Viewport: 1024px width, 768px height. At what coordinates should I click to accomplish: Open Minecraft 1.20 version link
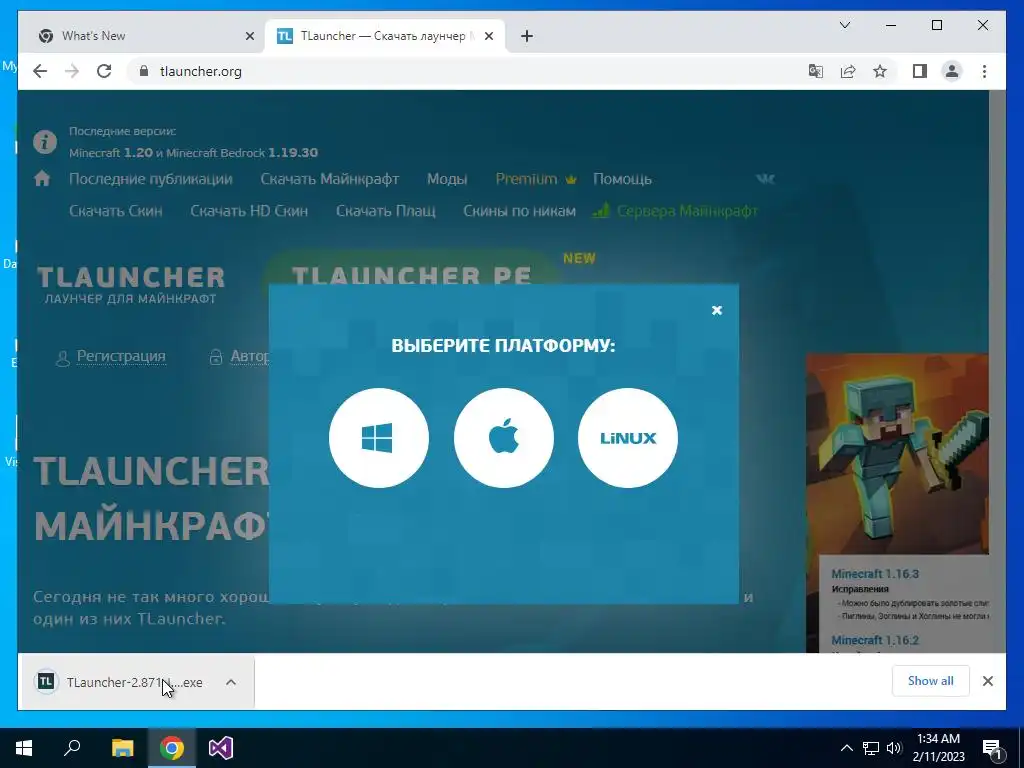tap(111, 153)
